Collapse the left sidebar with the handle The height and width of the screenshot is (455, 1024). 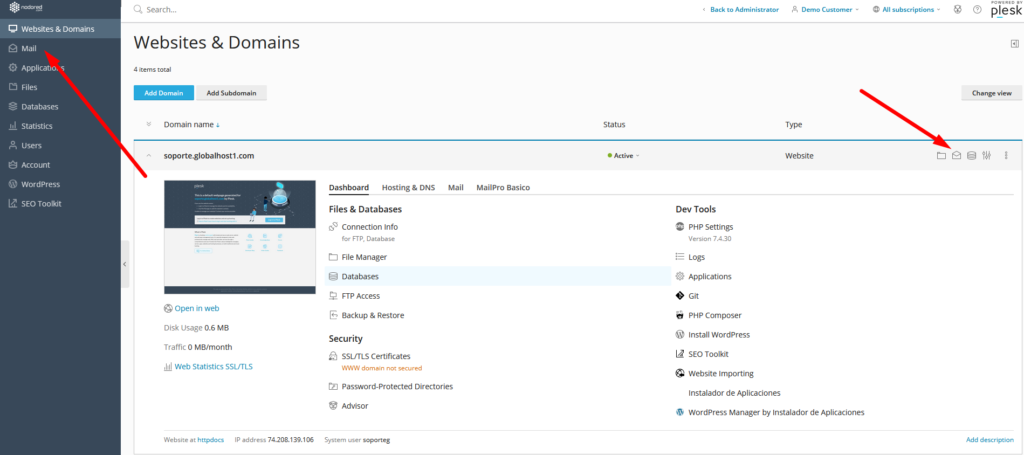pos(125,263)
